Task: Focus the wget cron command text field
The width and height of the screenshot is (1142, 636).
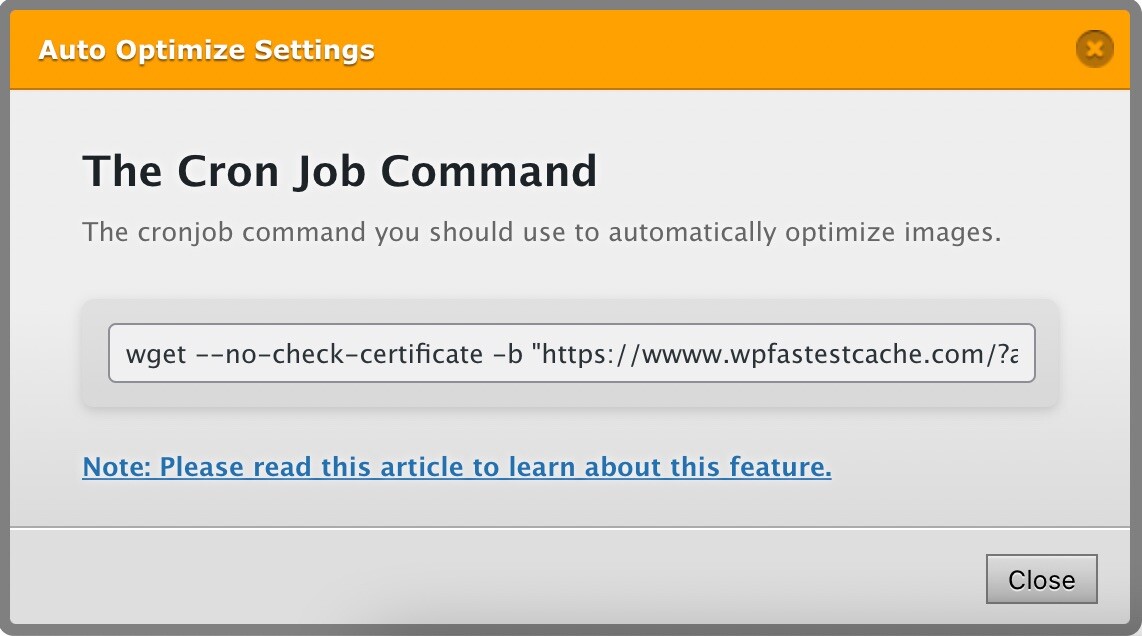Action: coord(572,353)
